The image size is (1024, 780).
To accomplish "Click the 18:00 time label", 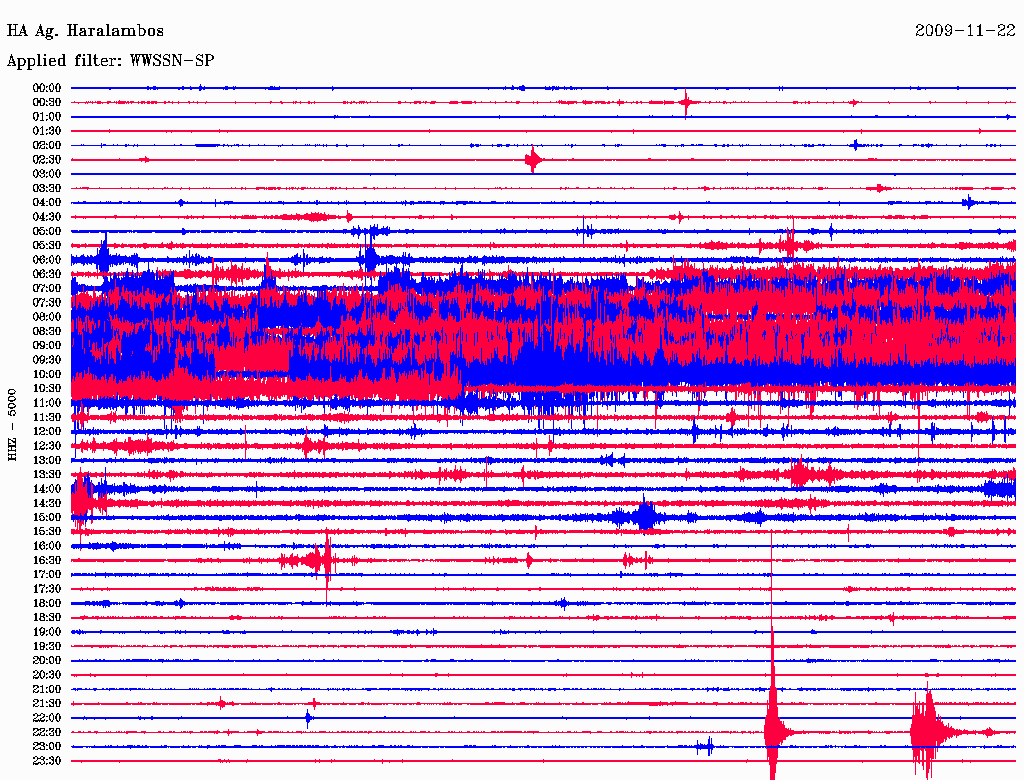I will 47,604.
